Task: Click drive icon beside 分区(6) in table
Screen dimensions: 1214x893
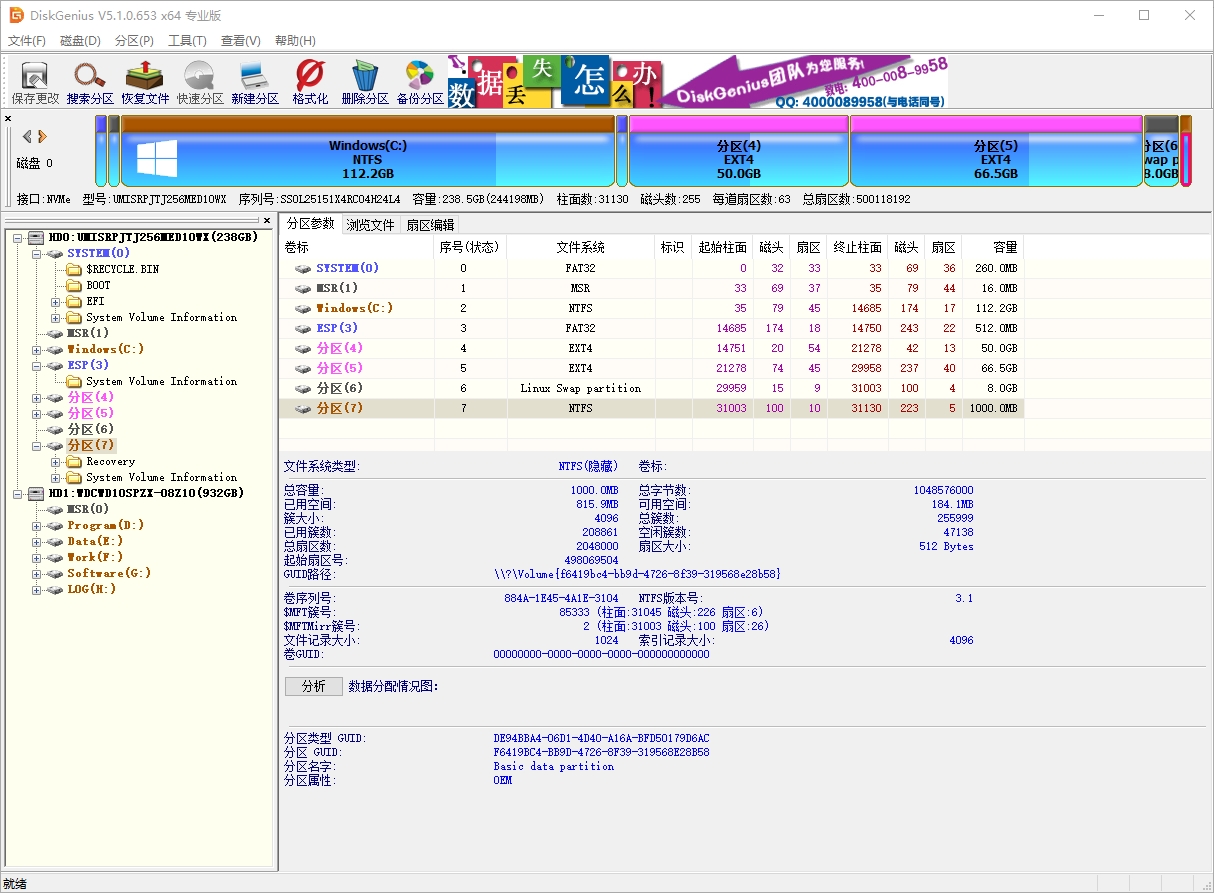Action: 303,388
